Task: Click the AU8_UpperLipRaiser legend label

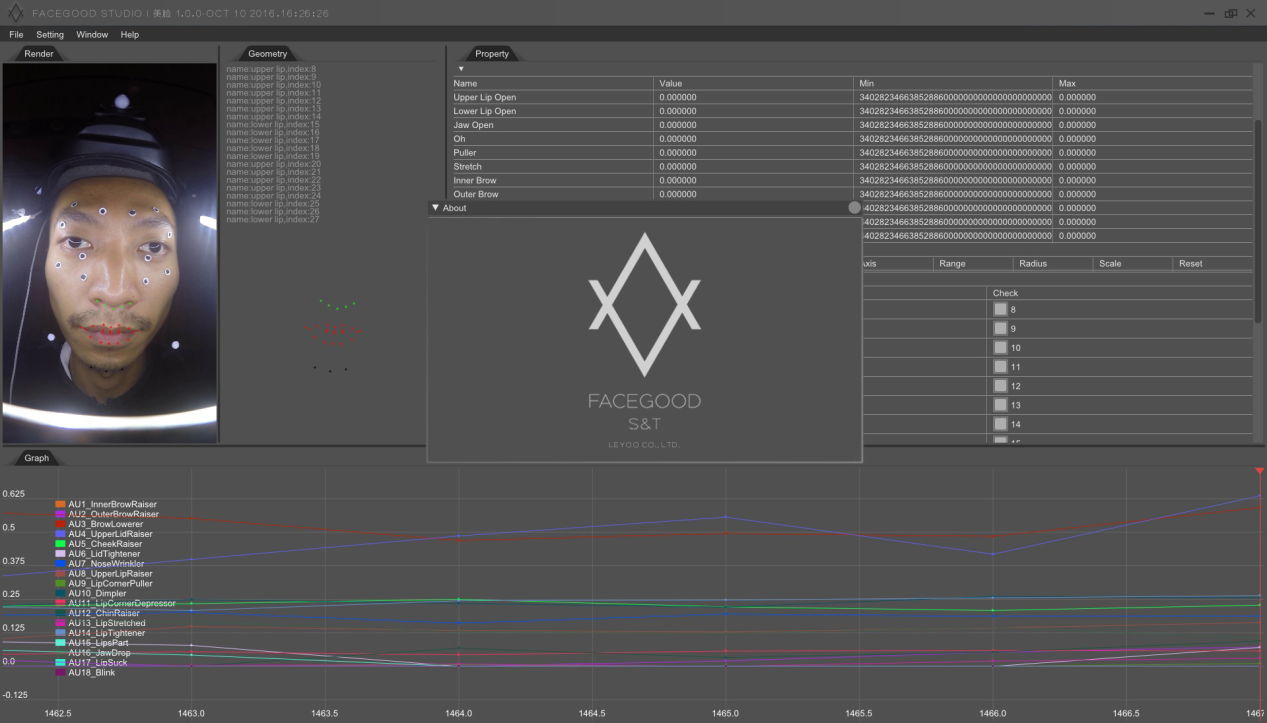Action: 110,574
